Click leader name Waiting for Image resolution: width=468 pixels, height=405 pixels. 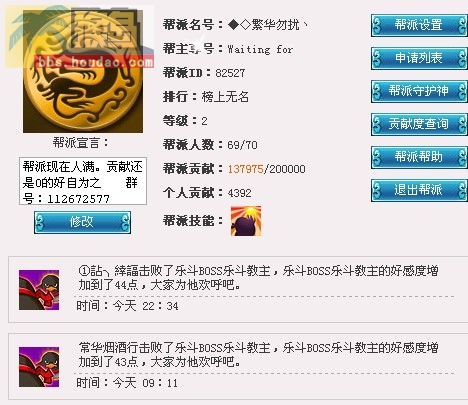(x=260, y=49)
